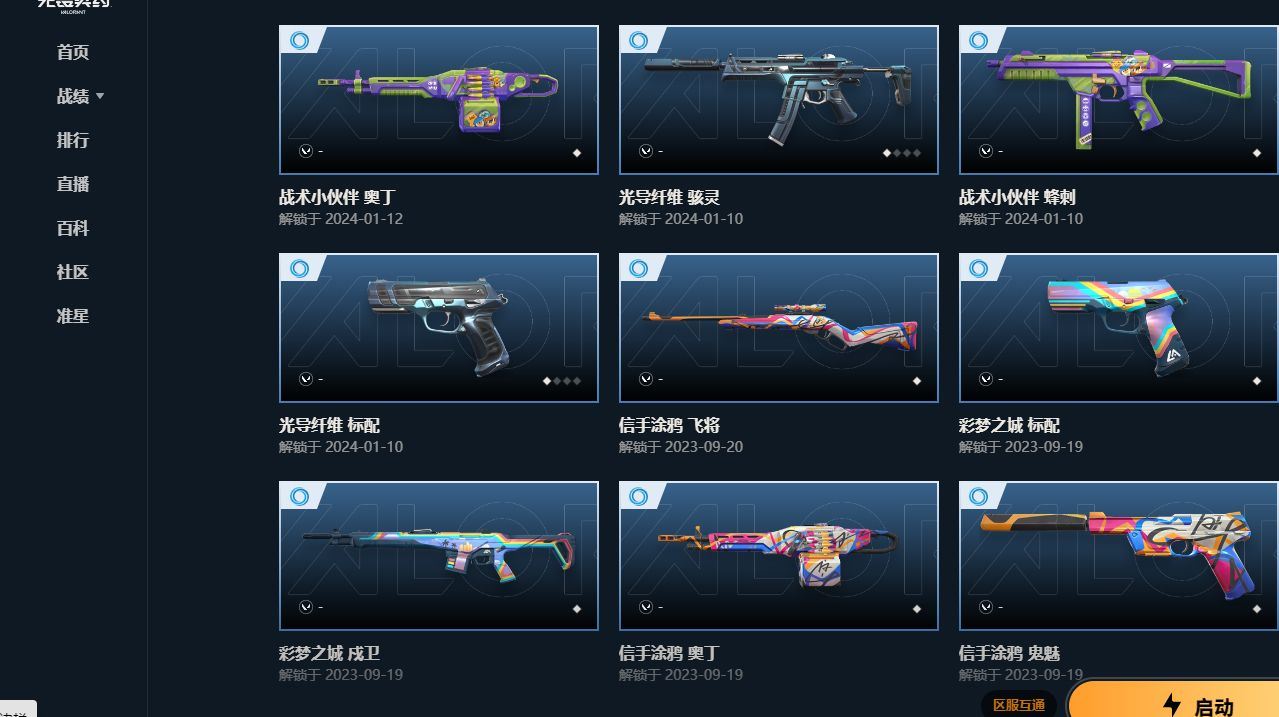The width and height of the screenshot is (1279, 717).
Task: Go to 首页 in the sidebar
Action: [73, 52]
